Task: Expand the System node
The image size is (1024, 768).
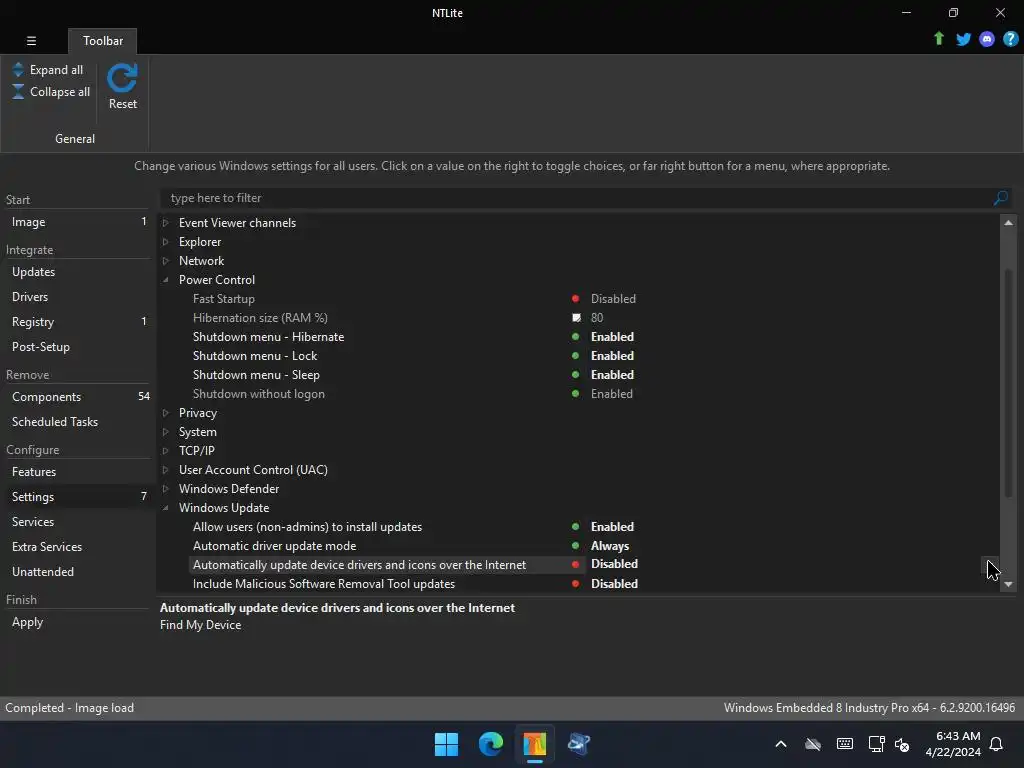Action: pyautogui.click(x=166, y=432)
